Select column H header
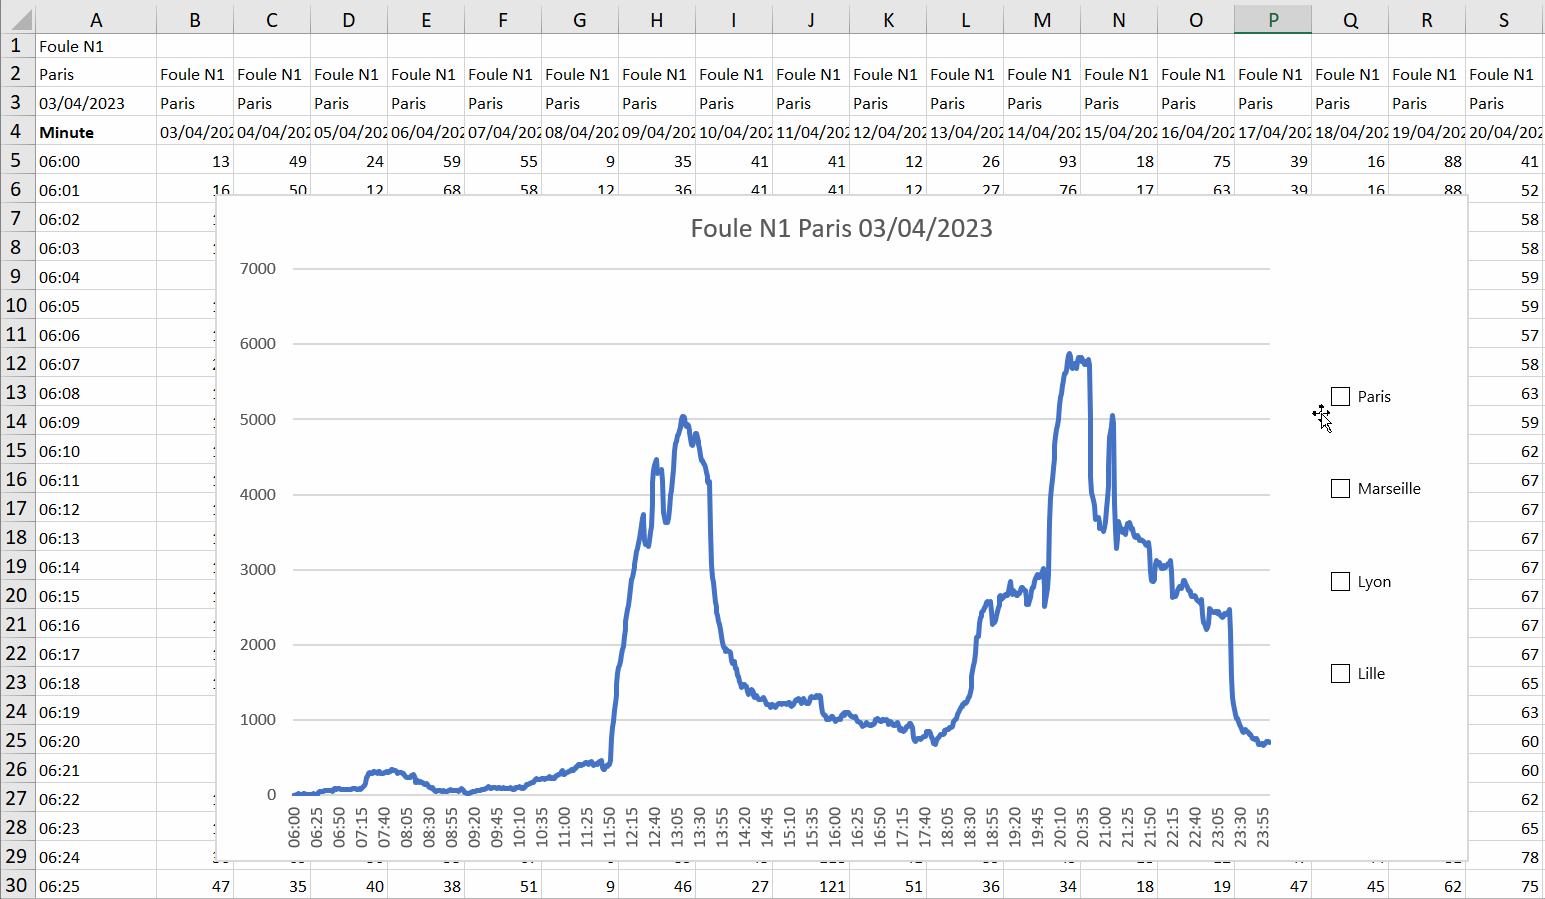1545x899 pixels. (657, 20)
